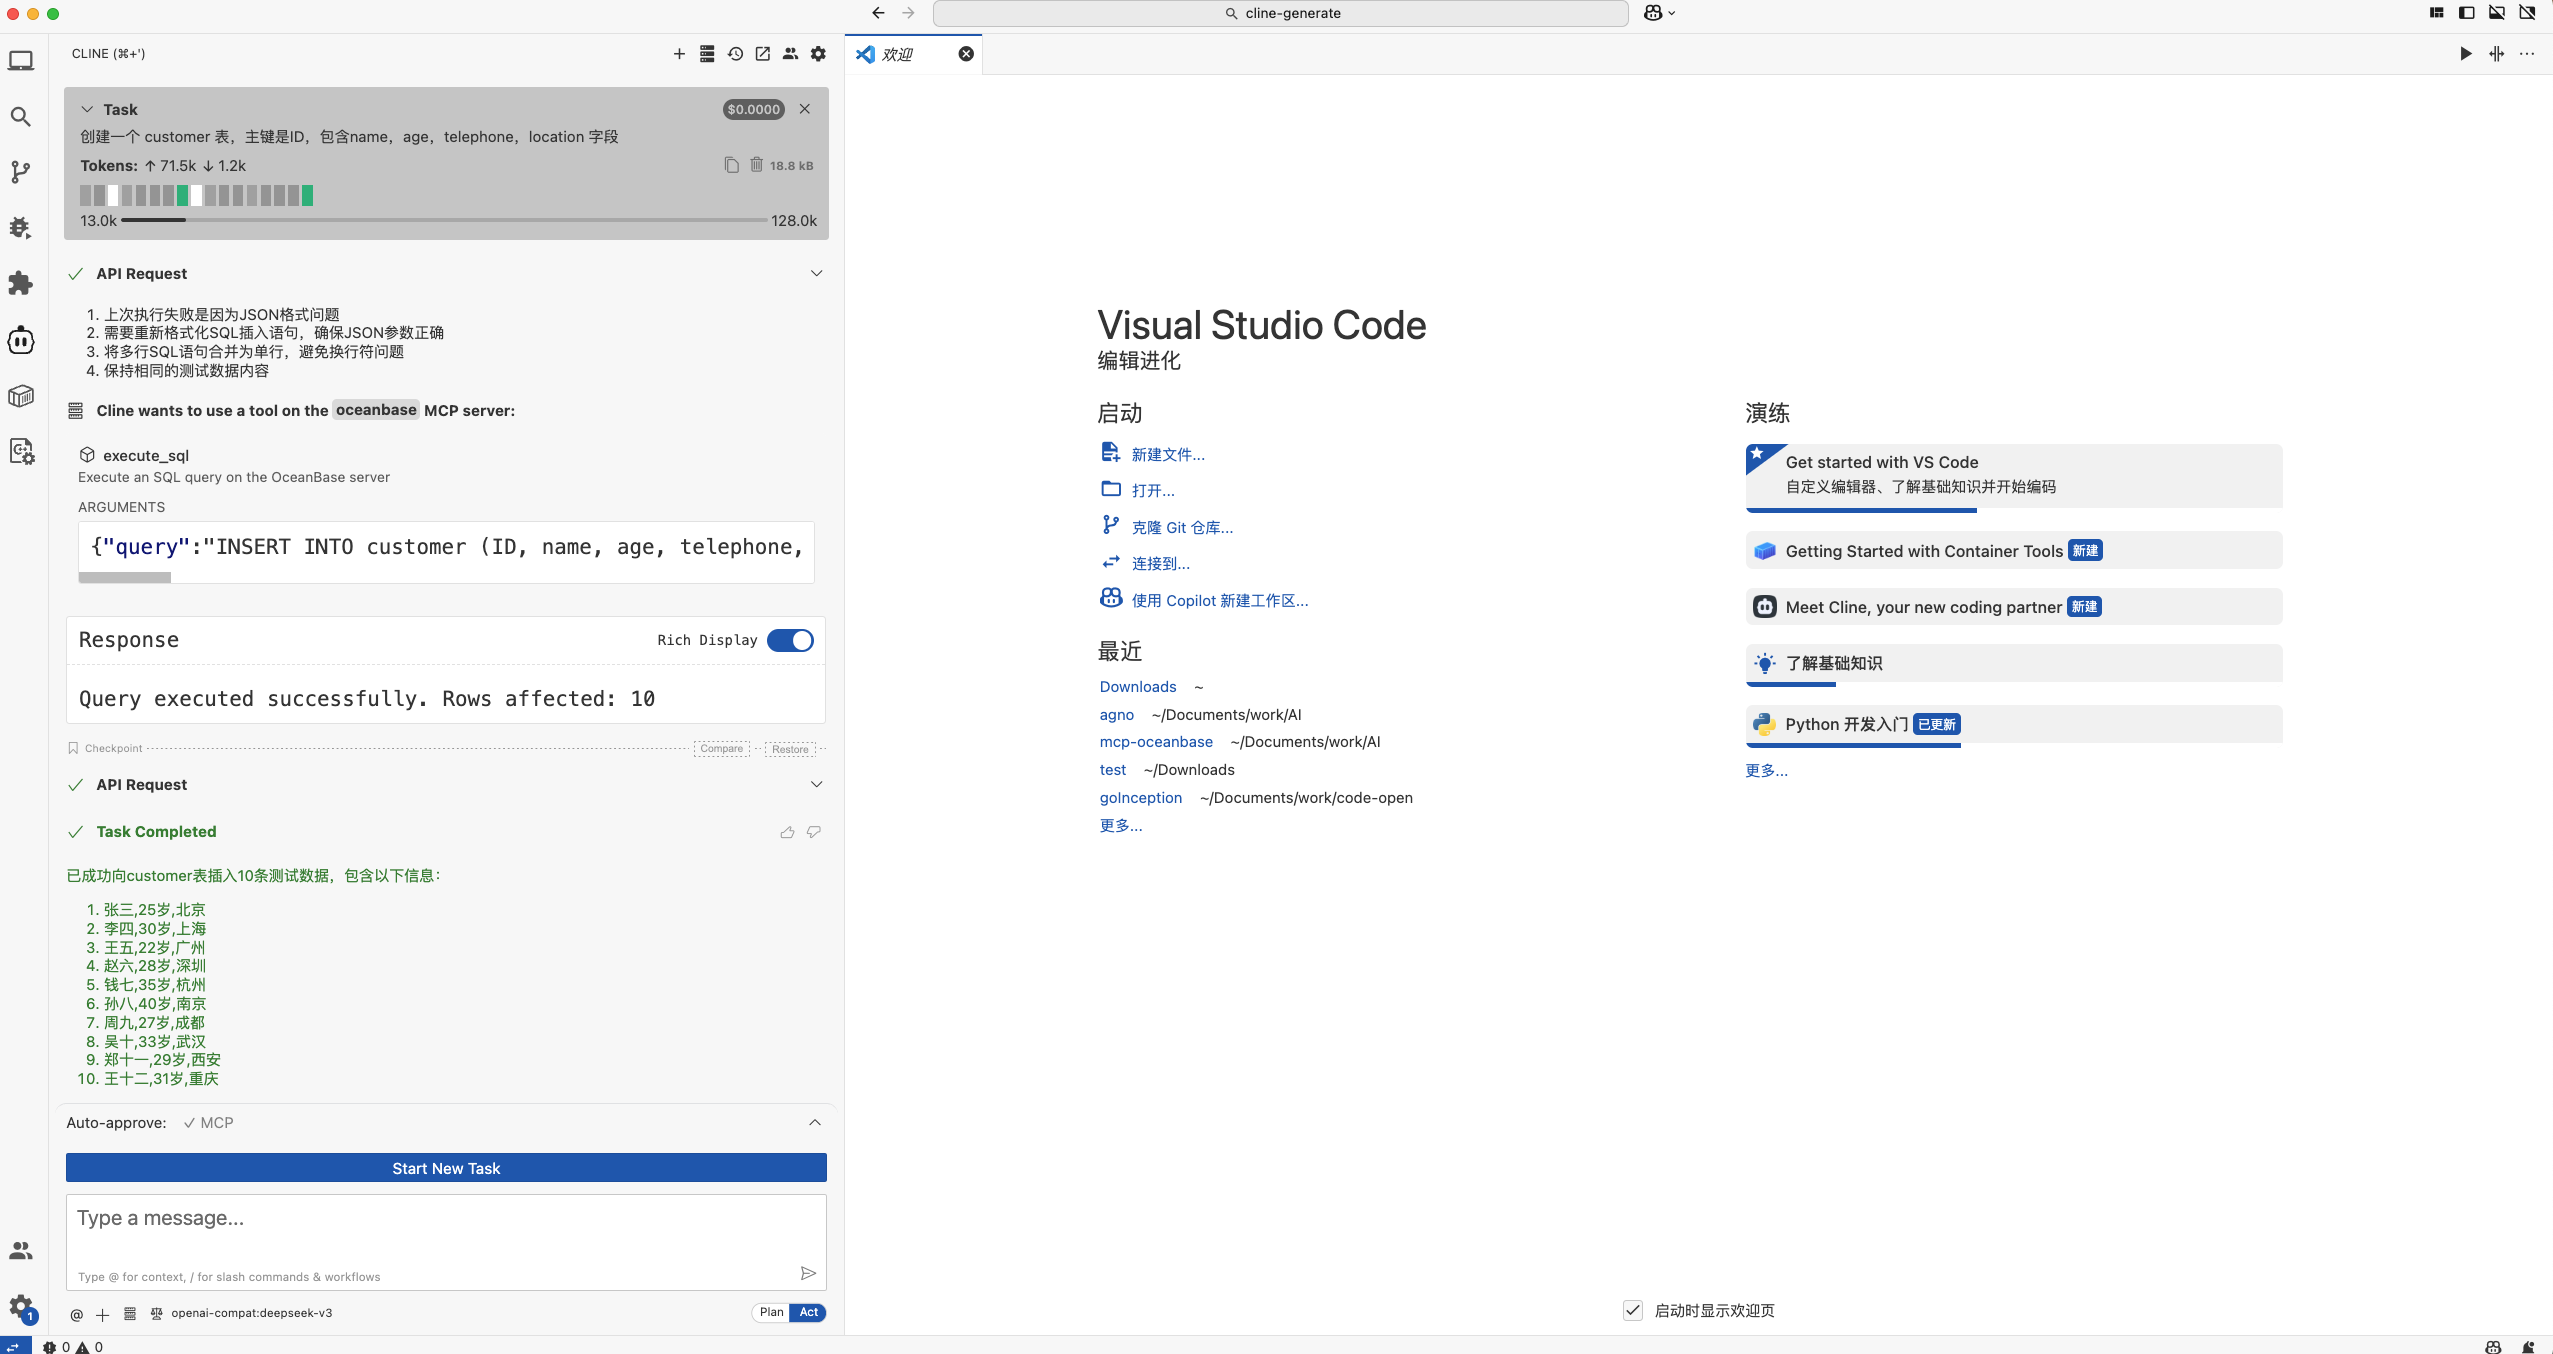Image resolution: width=2553 pixels, height=1354 pixels.
Task: Click the Start New Task button
Action: click(x=446, y=1168)
